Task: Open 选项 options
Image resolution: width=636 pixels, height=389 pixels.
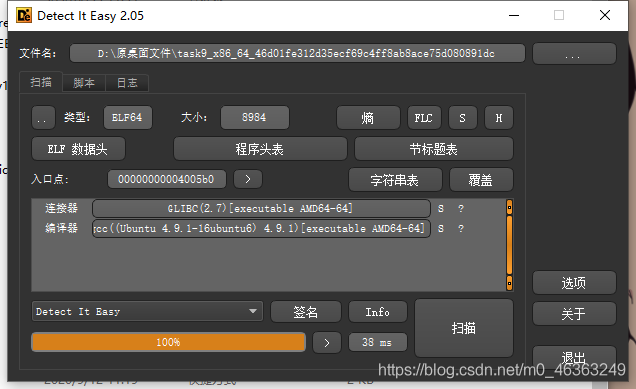Action: pyautogui.click(x=574, y=283)
